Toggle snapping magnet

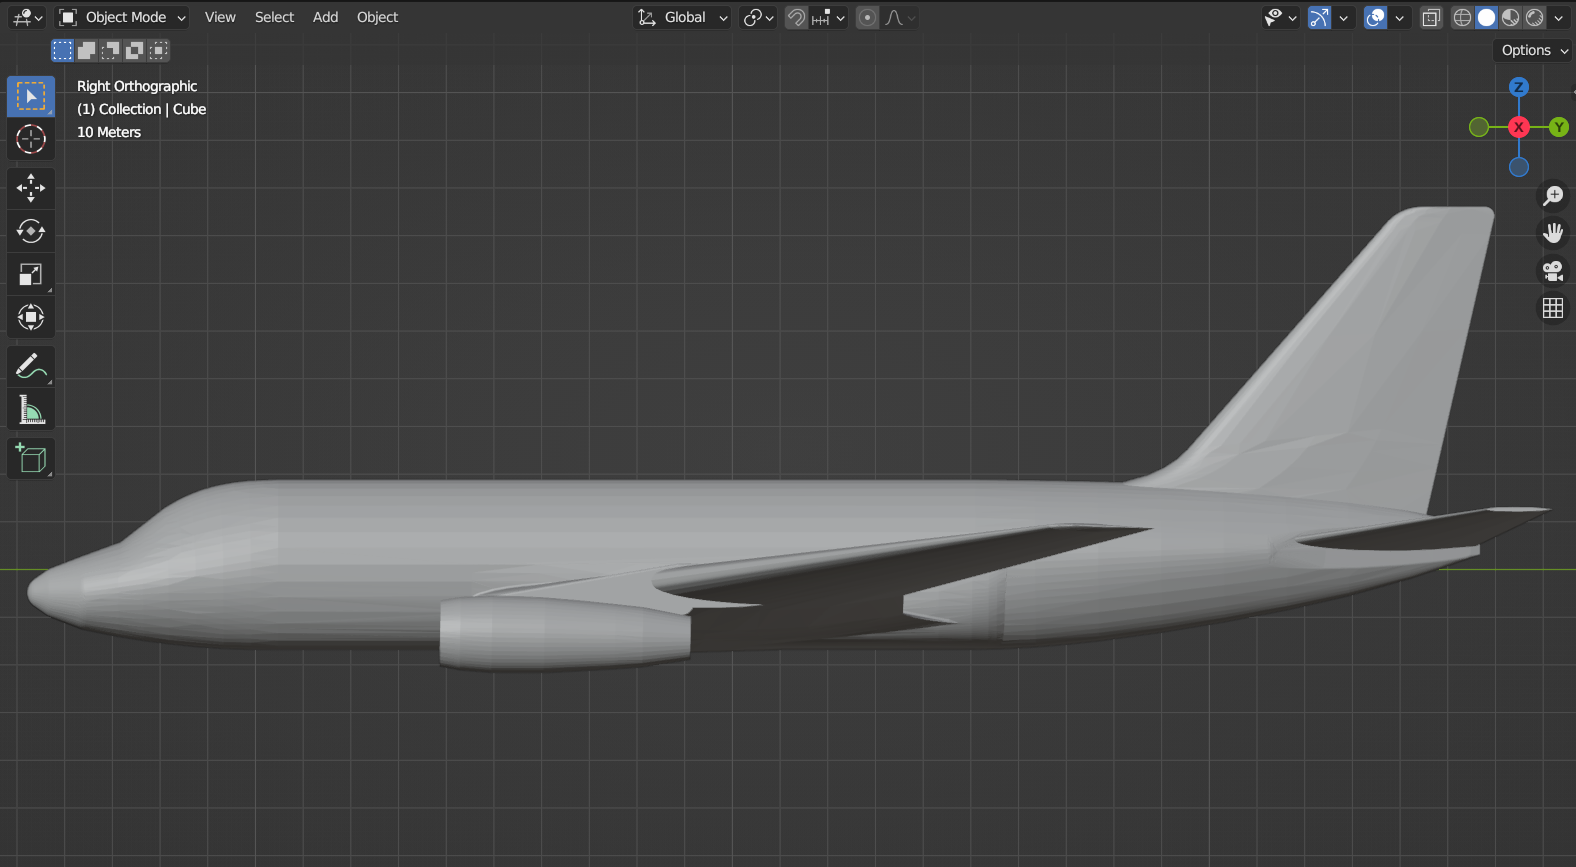(x=796, y=18)
